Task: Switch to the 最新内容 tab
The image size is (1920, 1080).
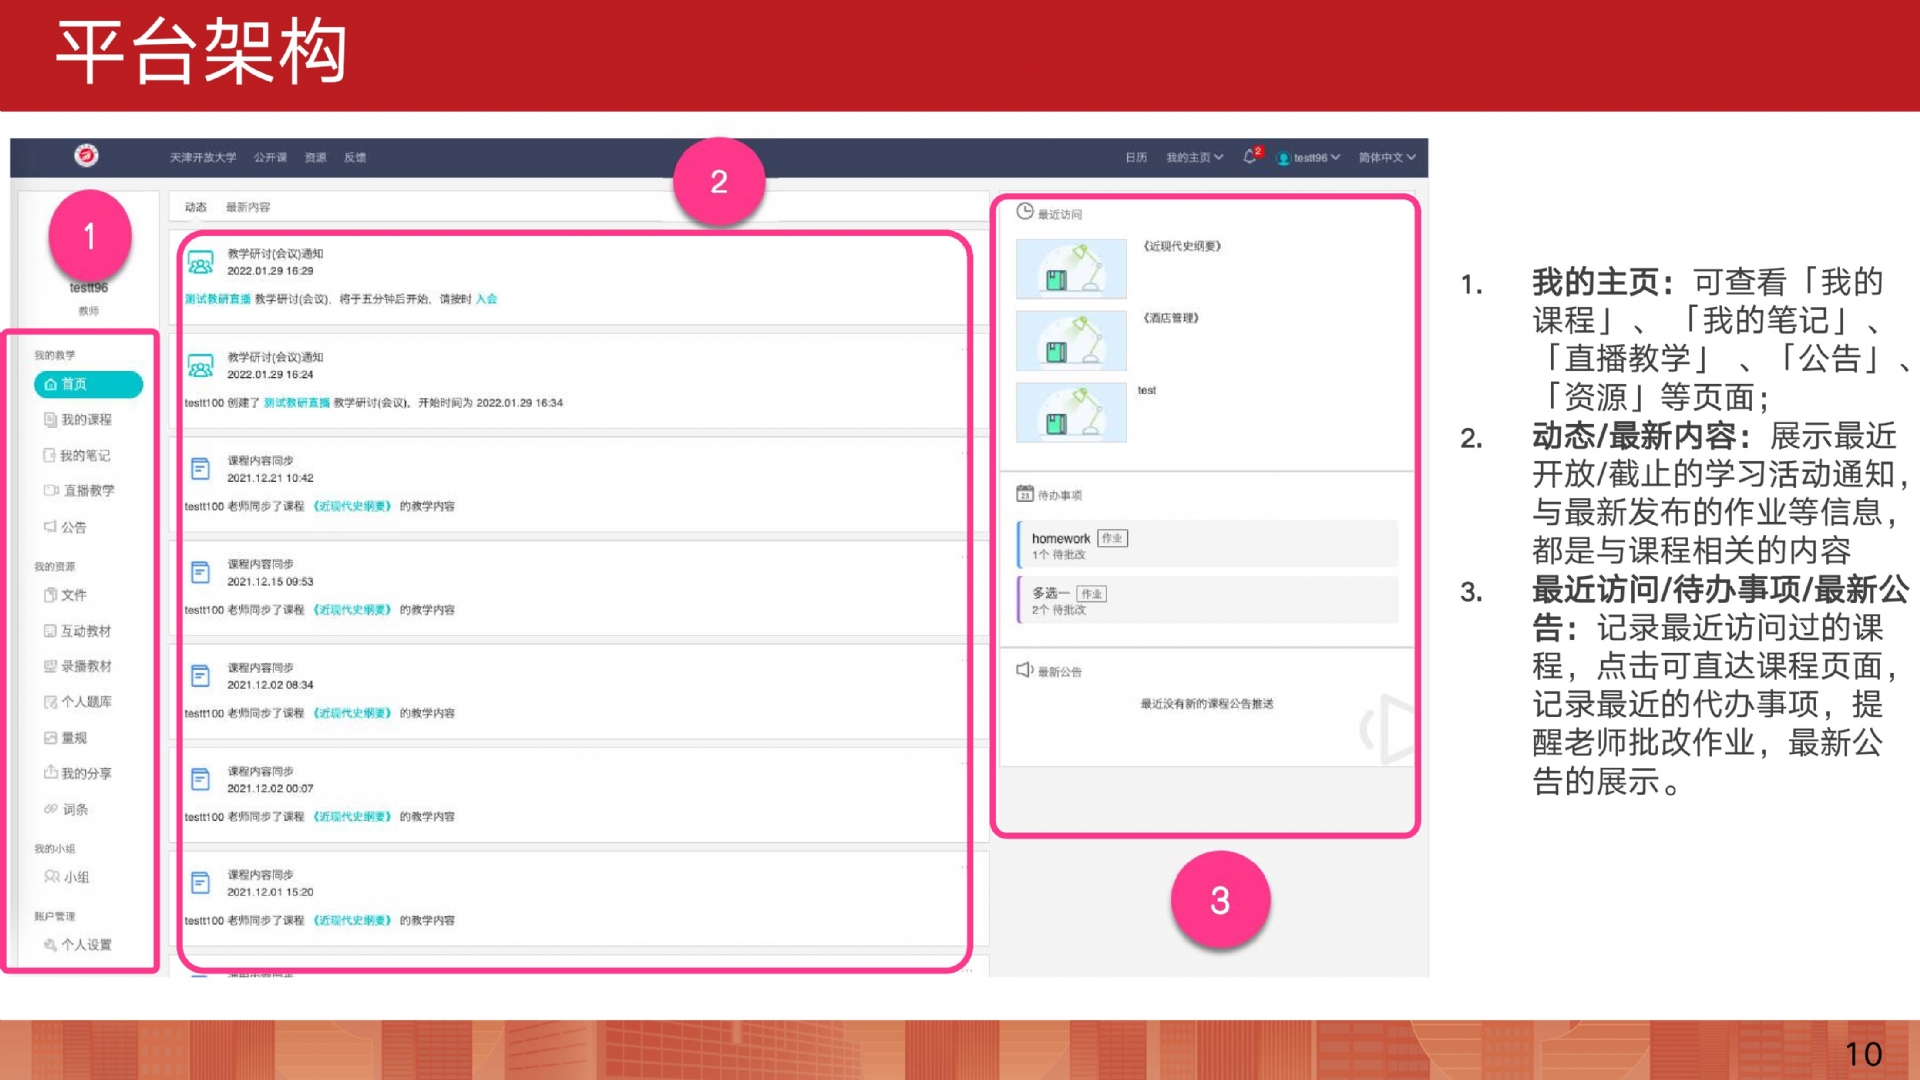Action: [247, 207]
